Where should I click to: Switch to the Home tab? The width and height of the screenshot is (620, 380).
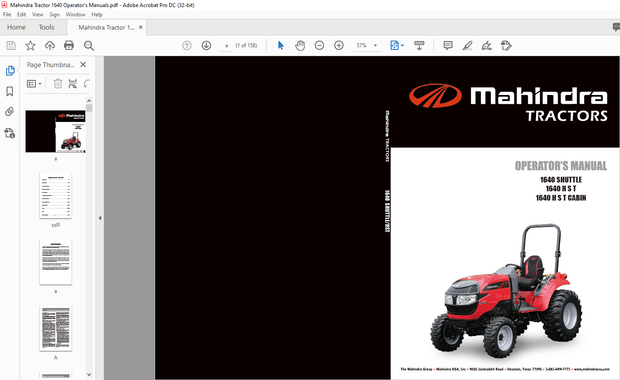coord(16,27)
